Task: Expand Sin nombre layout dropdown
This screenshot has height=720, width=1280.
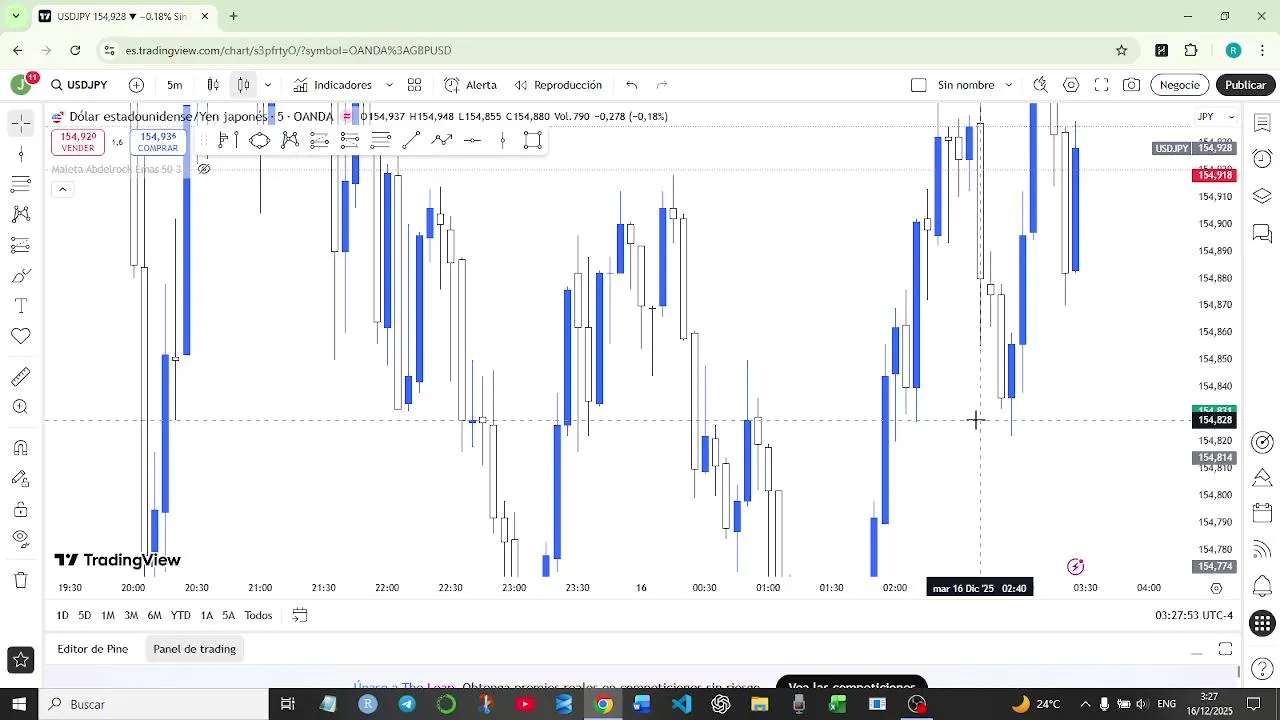Action: tap(1008, 85)
